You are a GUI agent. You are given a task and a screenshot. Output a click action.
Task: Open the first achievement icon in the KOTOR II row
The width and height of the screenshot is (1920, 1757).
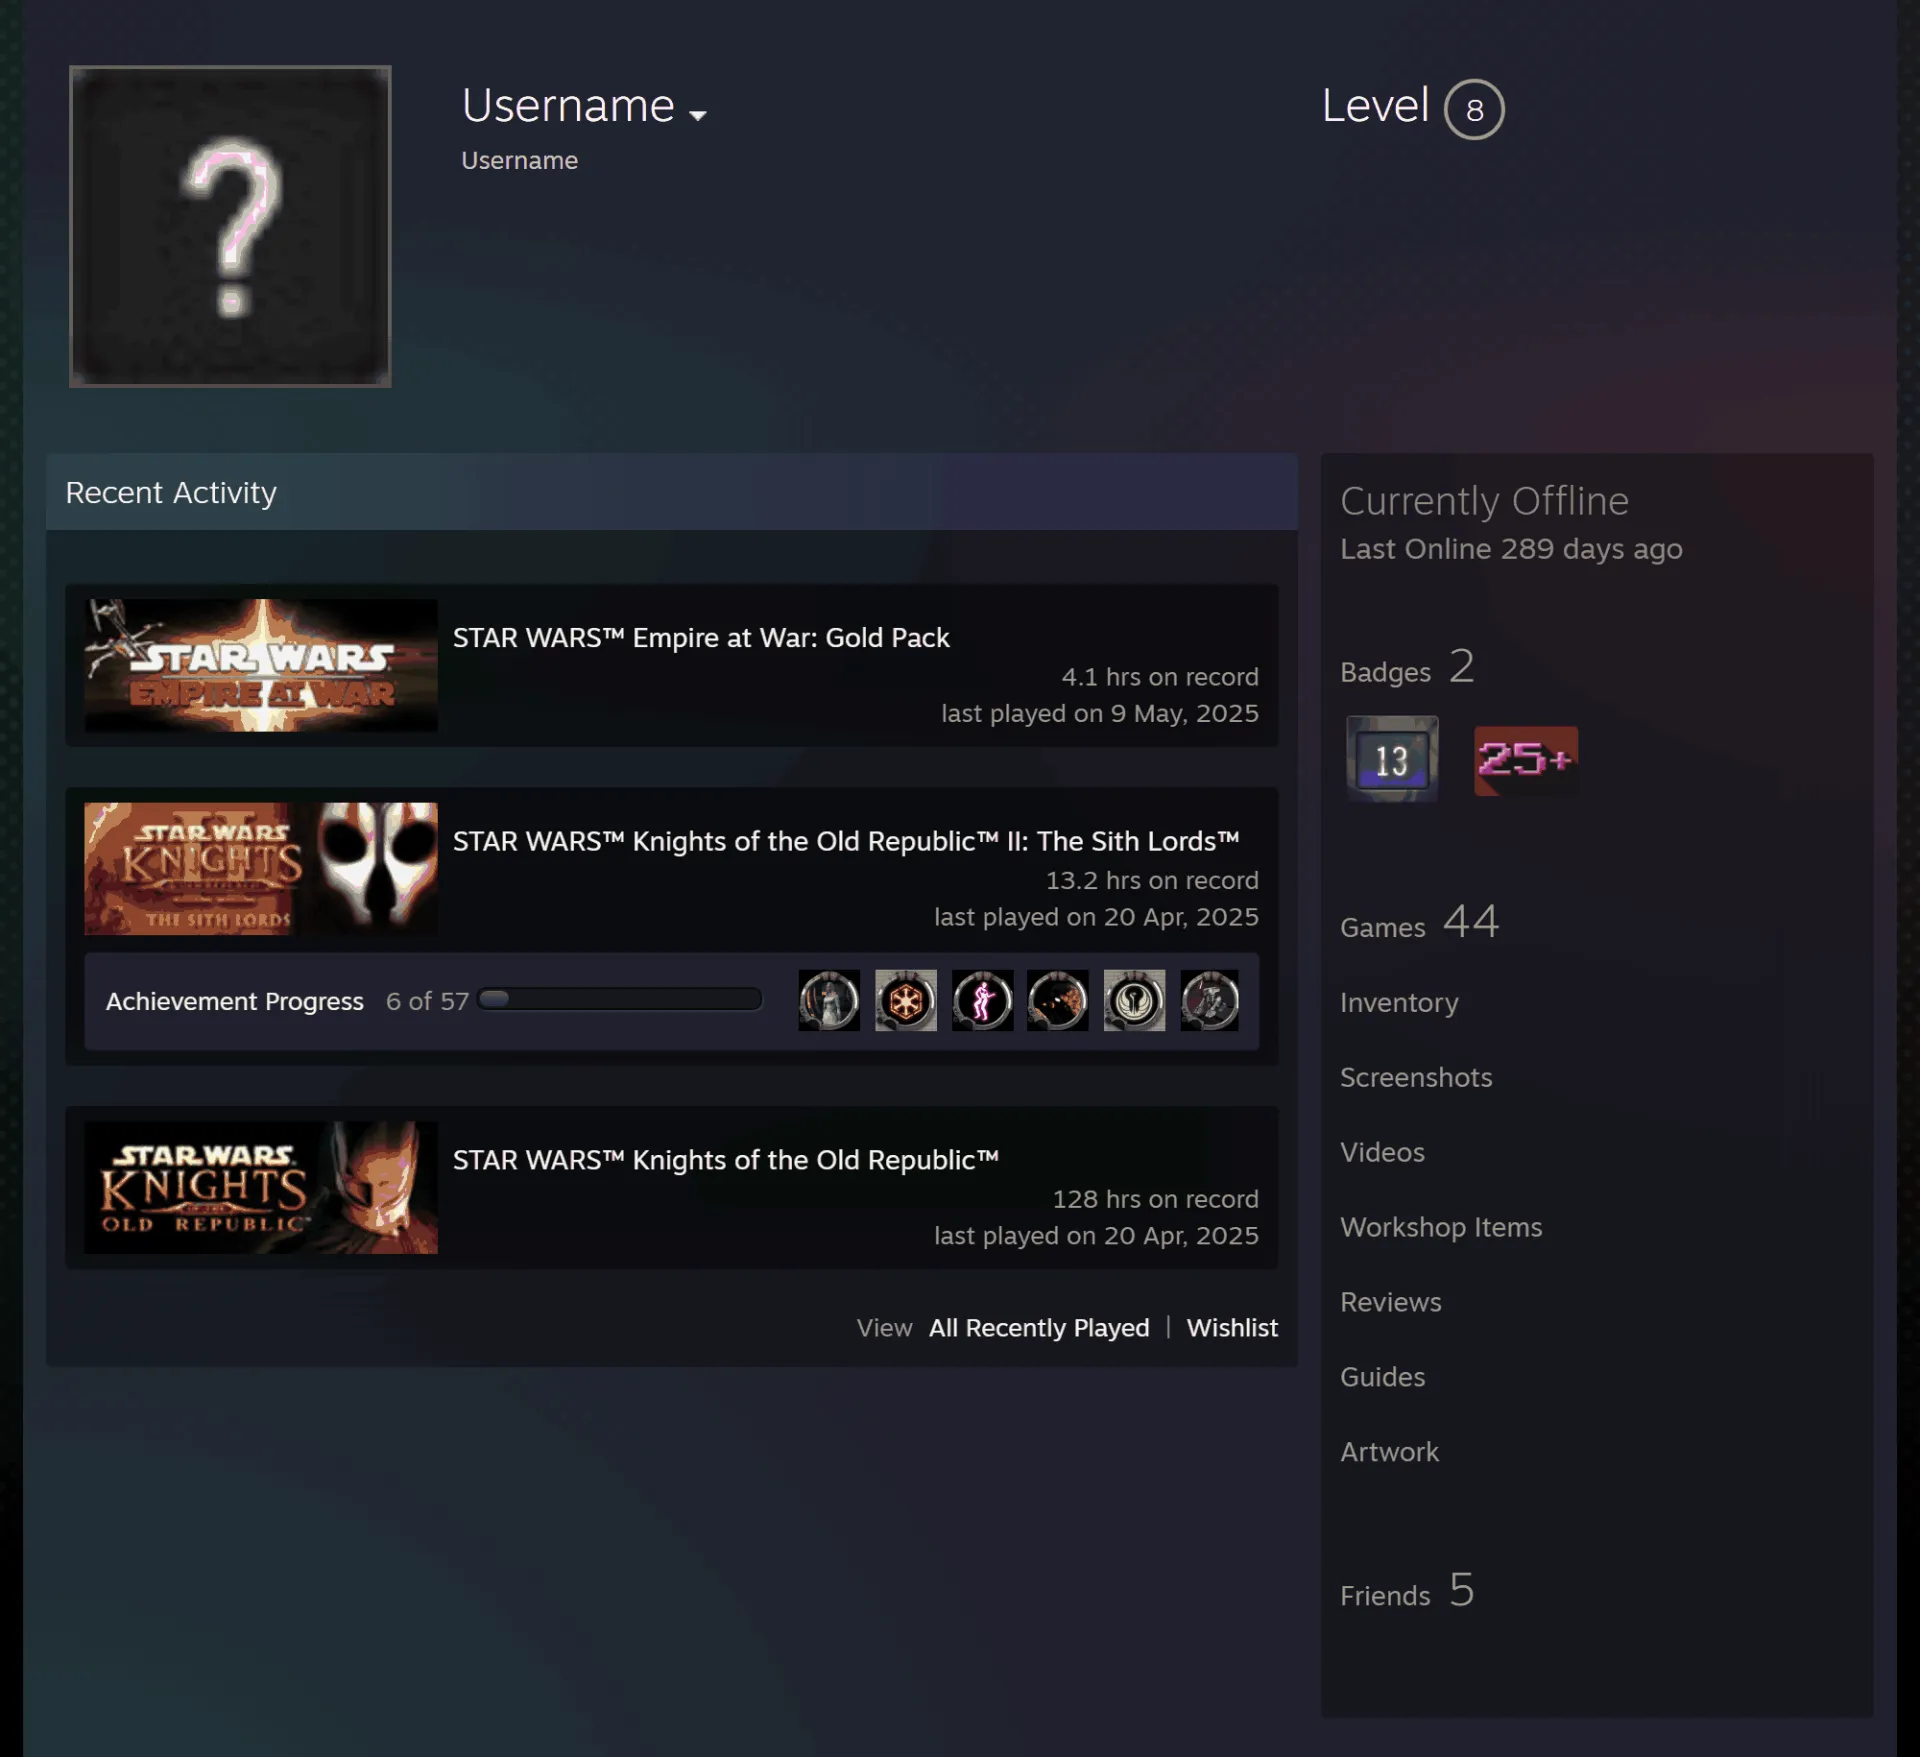coord(829,1000)
